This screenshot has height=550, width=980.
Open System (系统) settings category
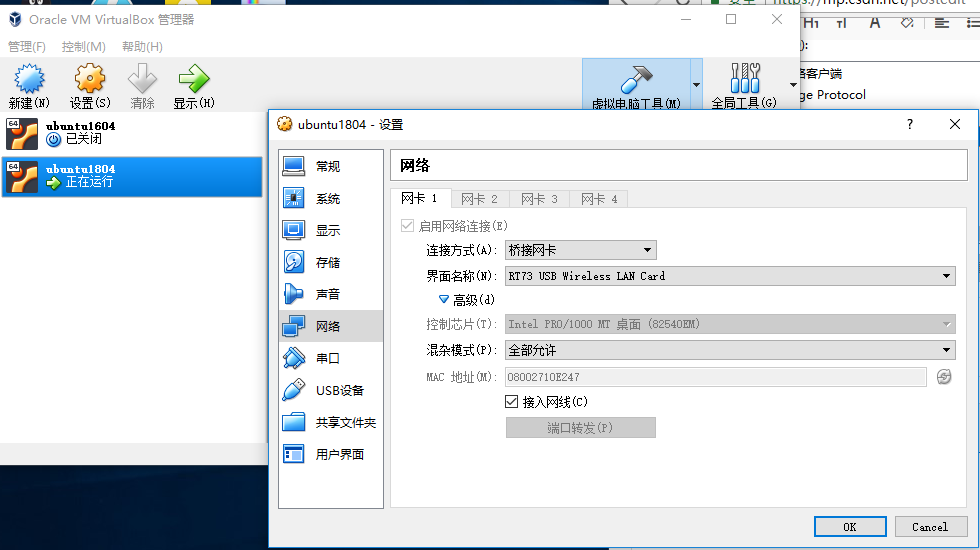point(331,199)
